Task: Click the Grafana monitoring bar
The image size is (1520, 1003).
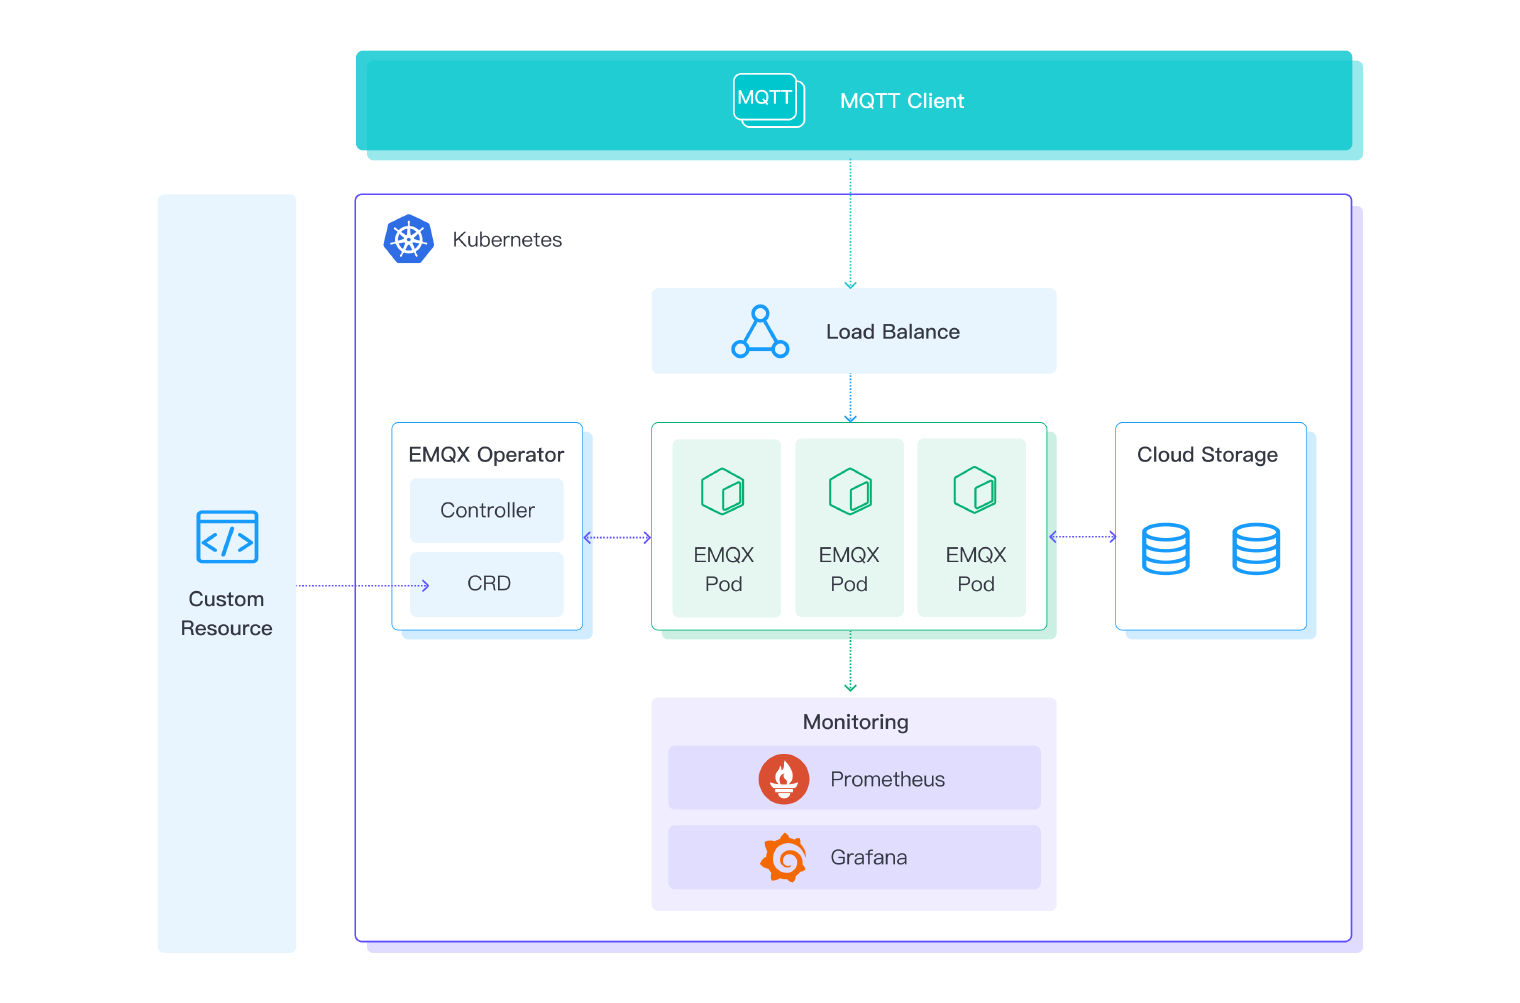Action: click(x=854, y=857)
